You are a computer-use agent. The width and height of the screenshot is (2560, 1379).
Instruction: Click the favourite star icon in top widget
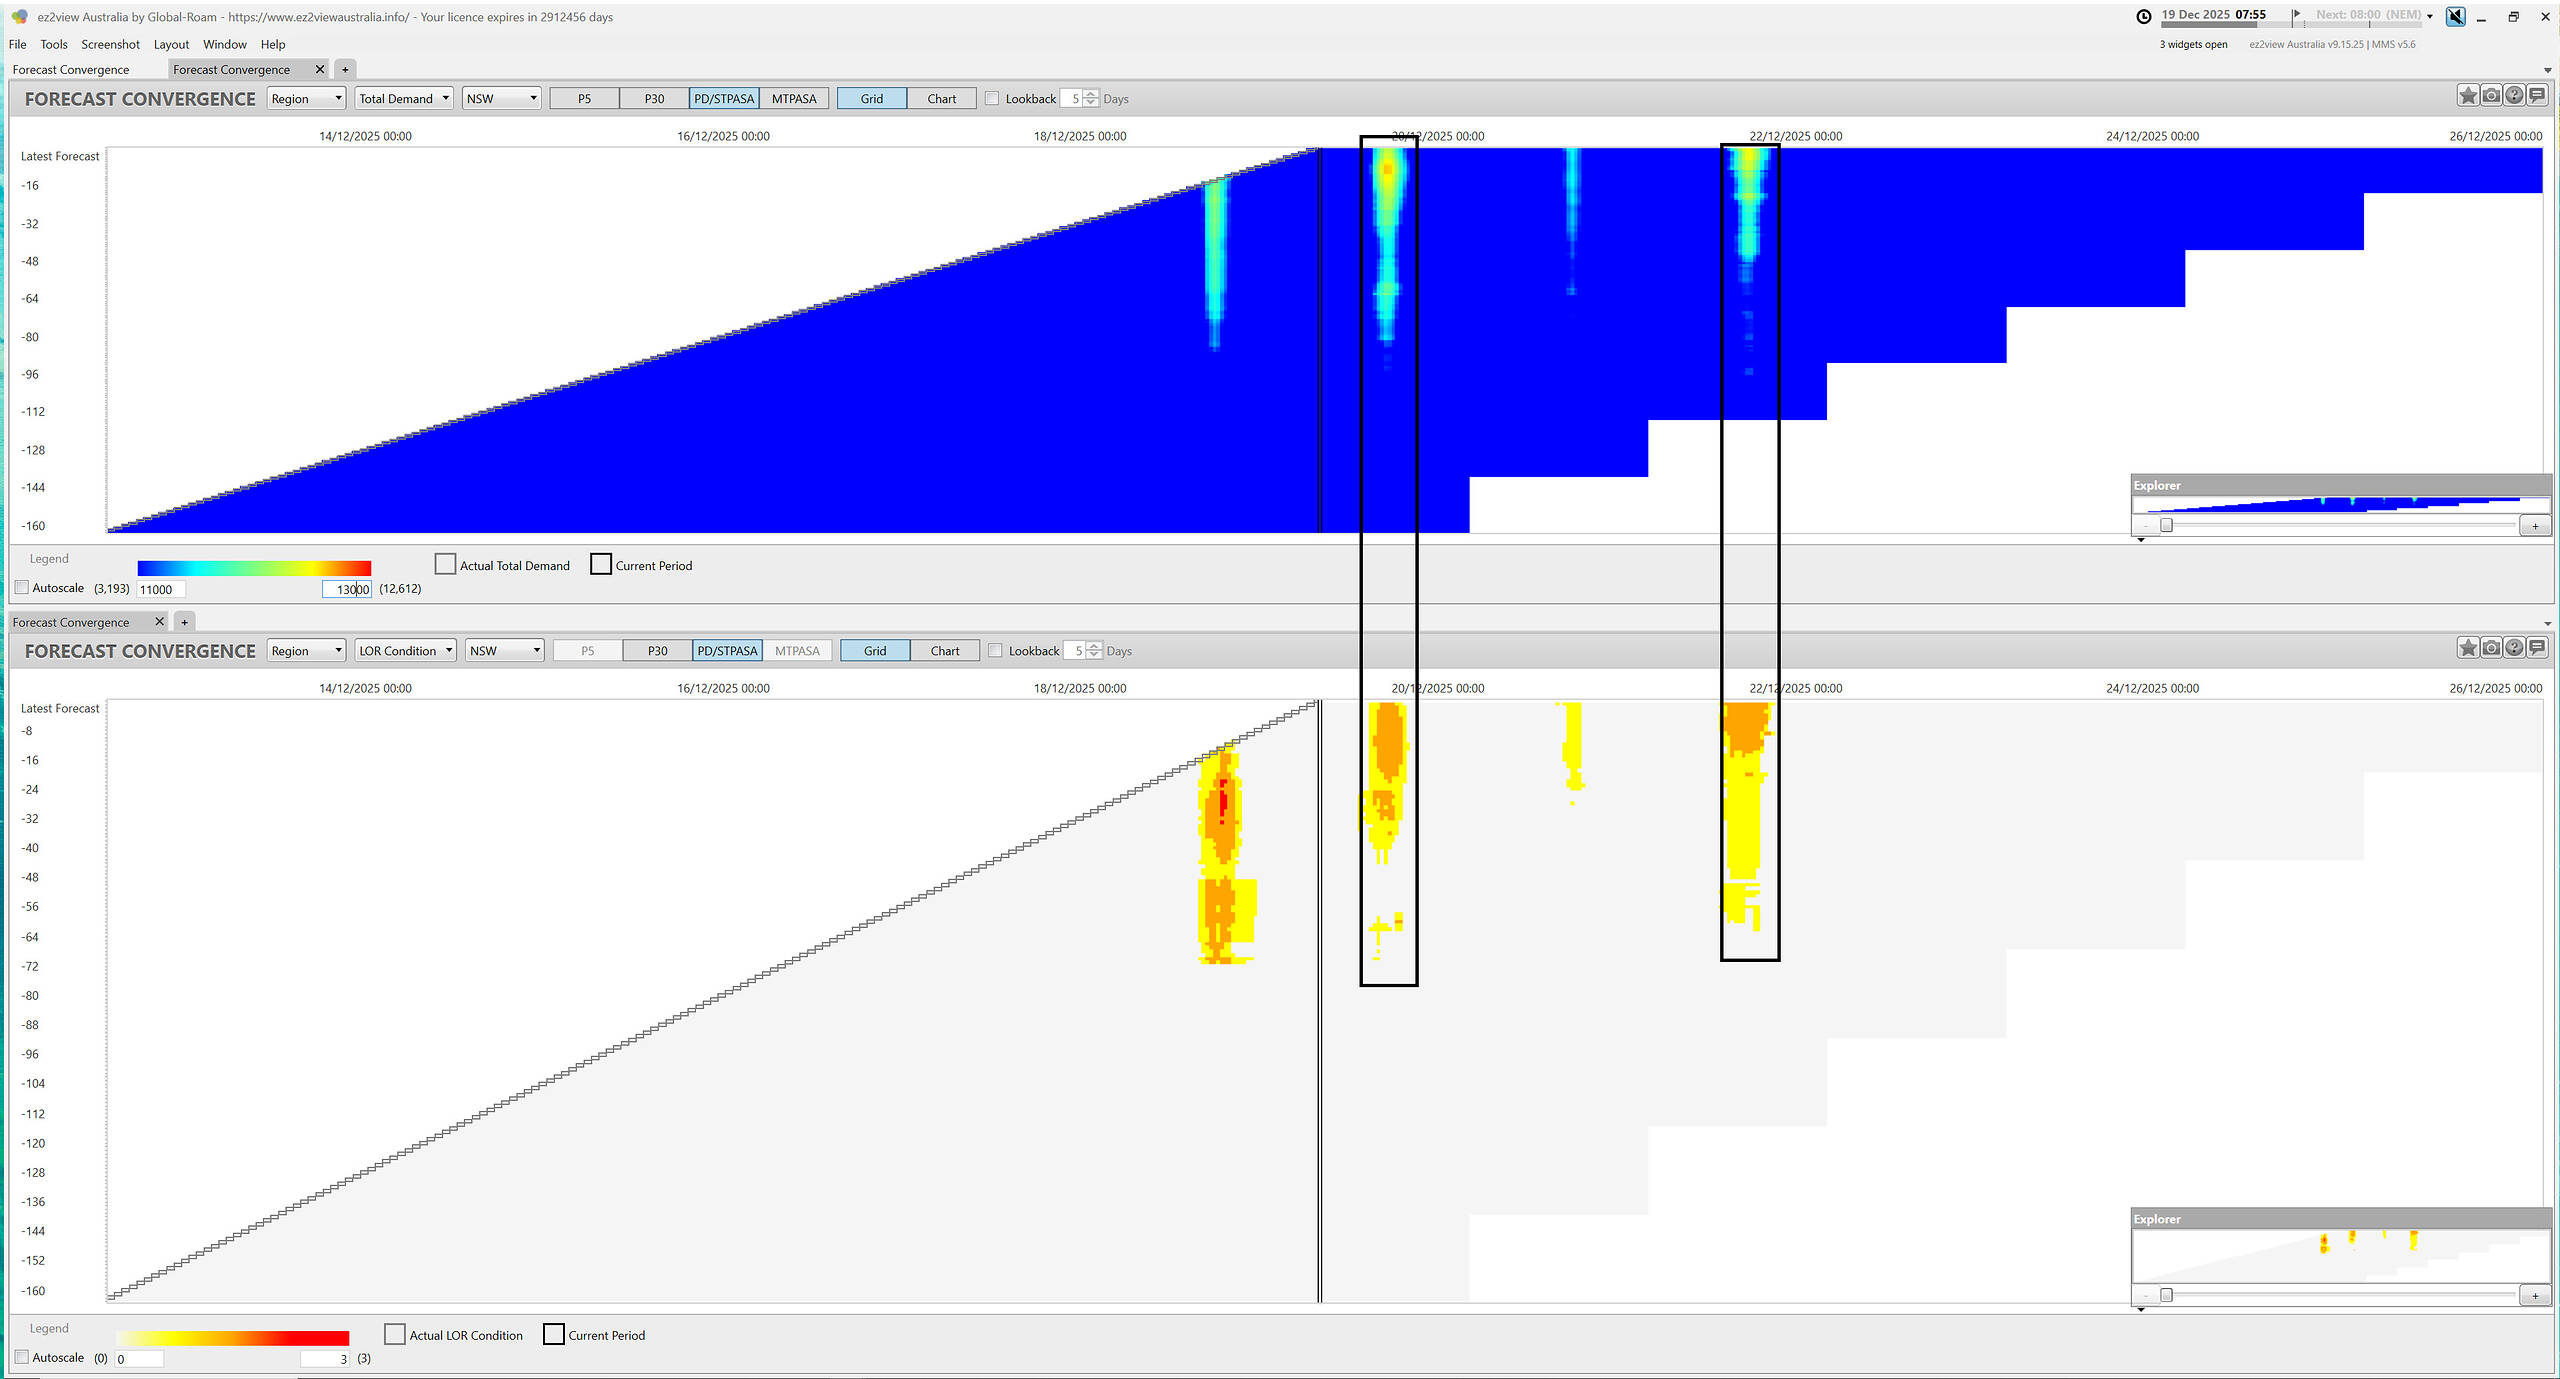point(2468,96)
